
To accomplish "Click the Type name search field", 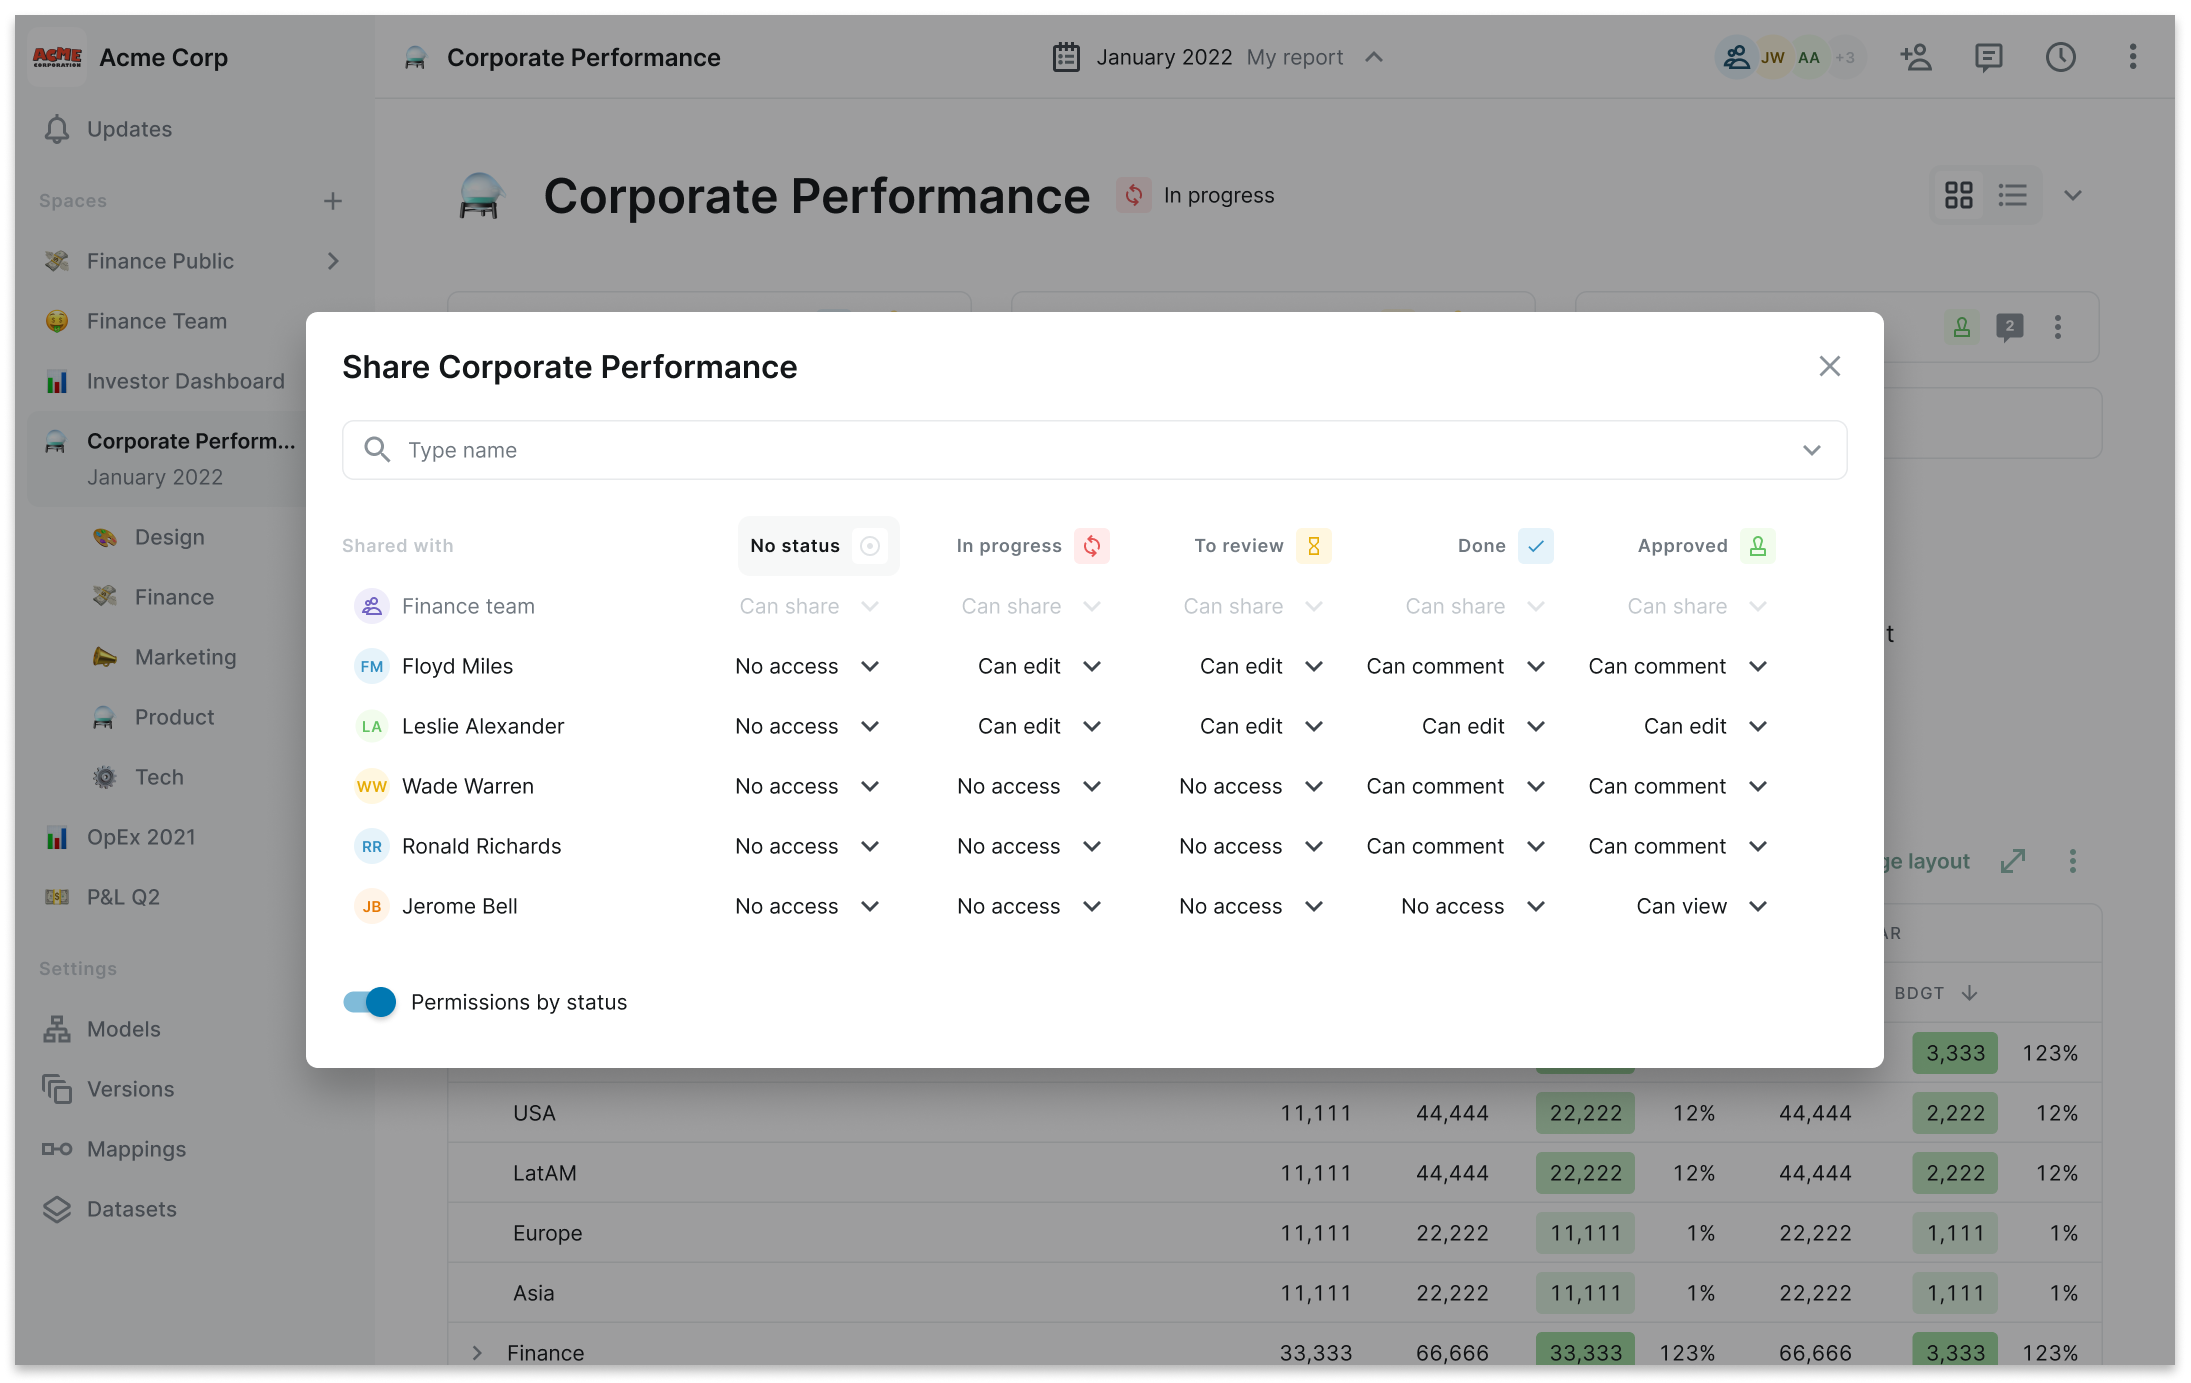I will [1094, 450].
